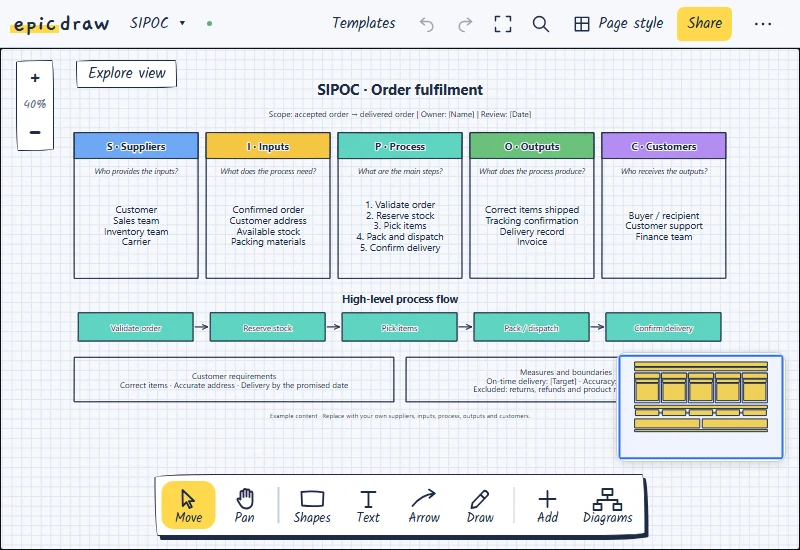800x550 pixels.
Task: Open Page style settings
Action: [618, 23]
